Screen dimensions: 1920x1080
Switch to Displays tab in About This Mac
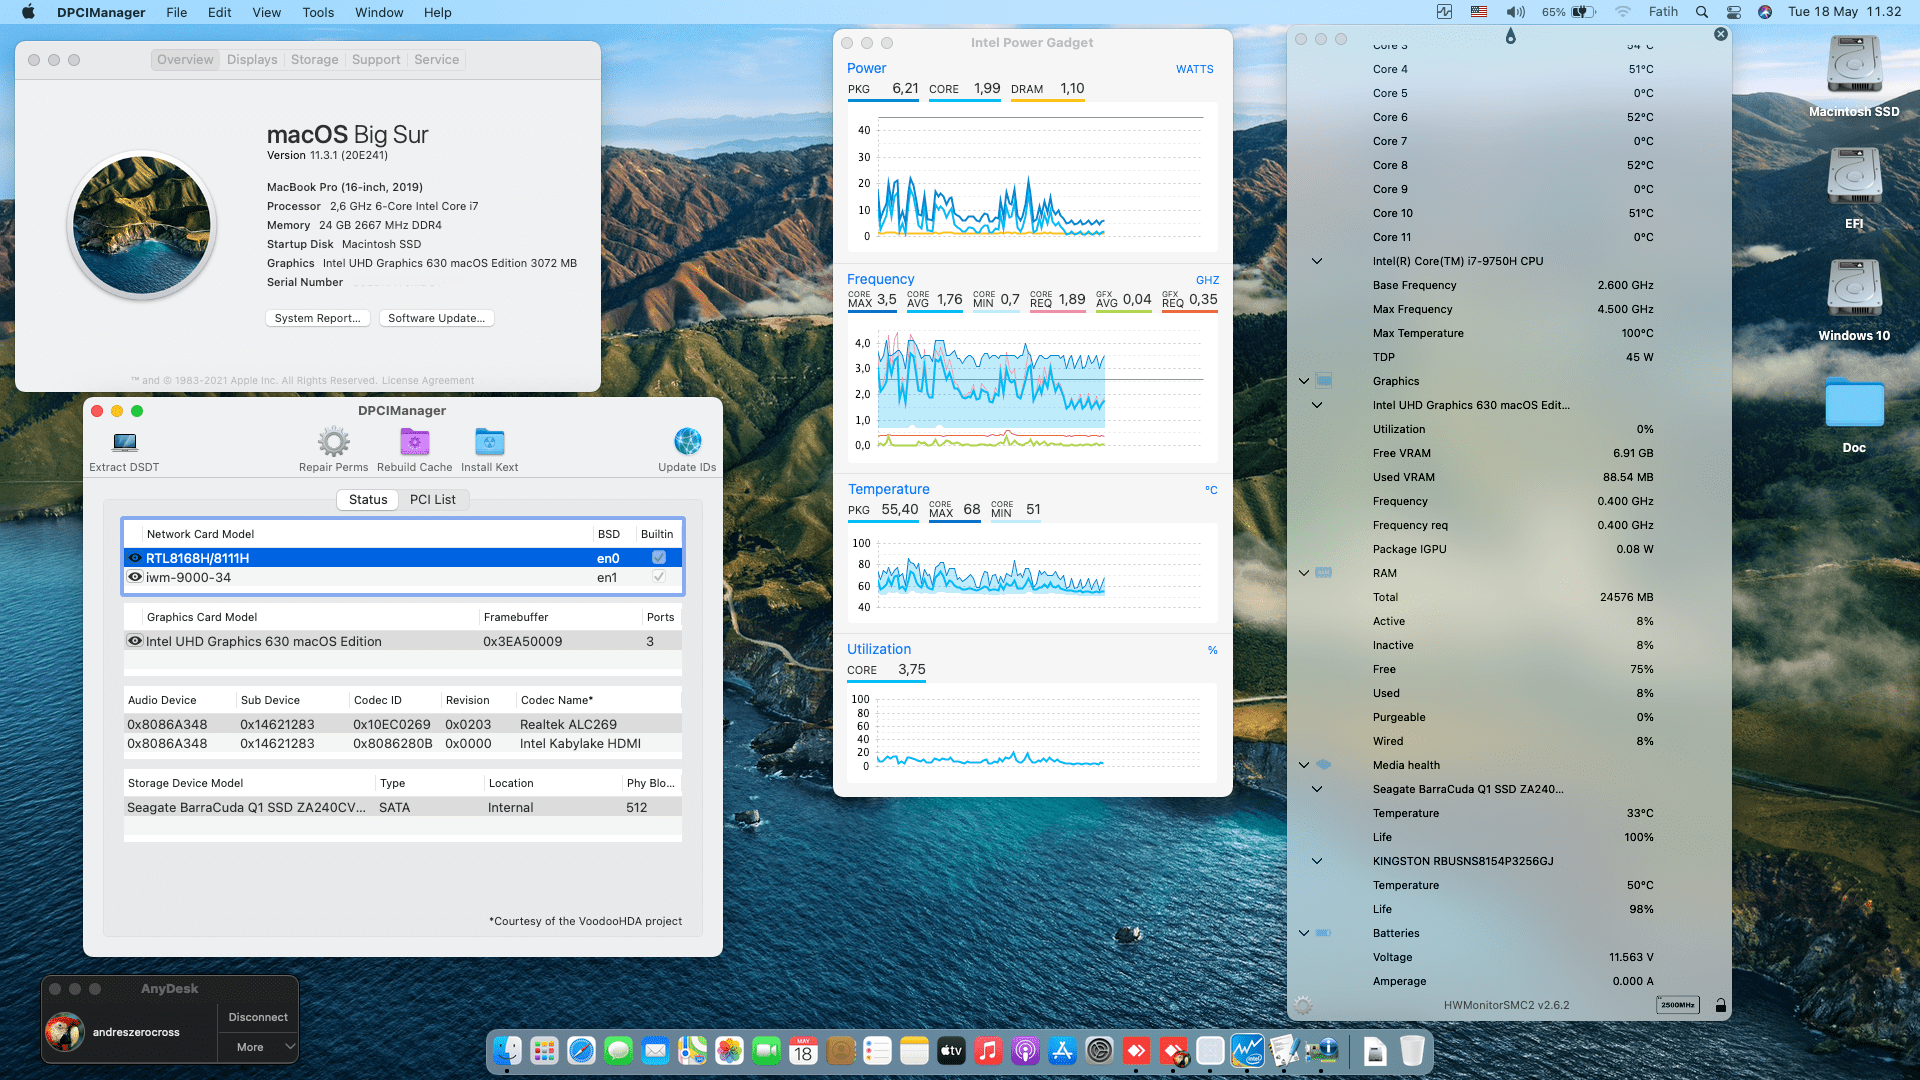(252, 59)
